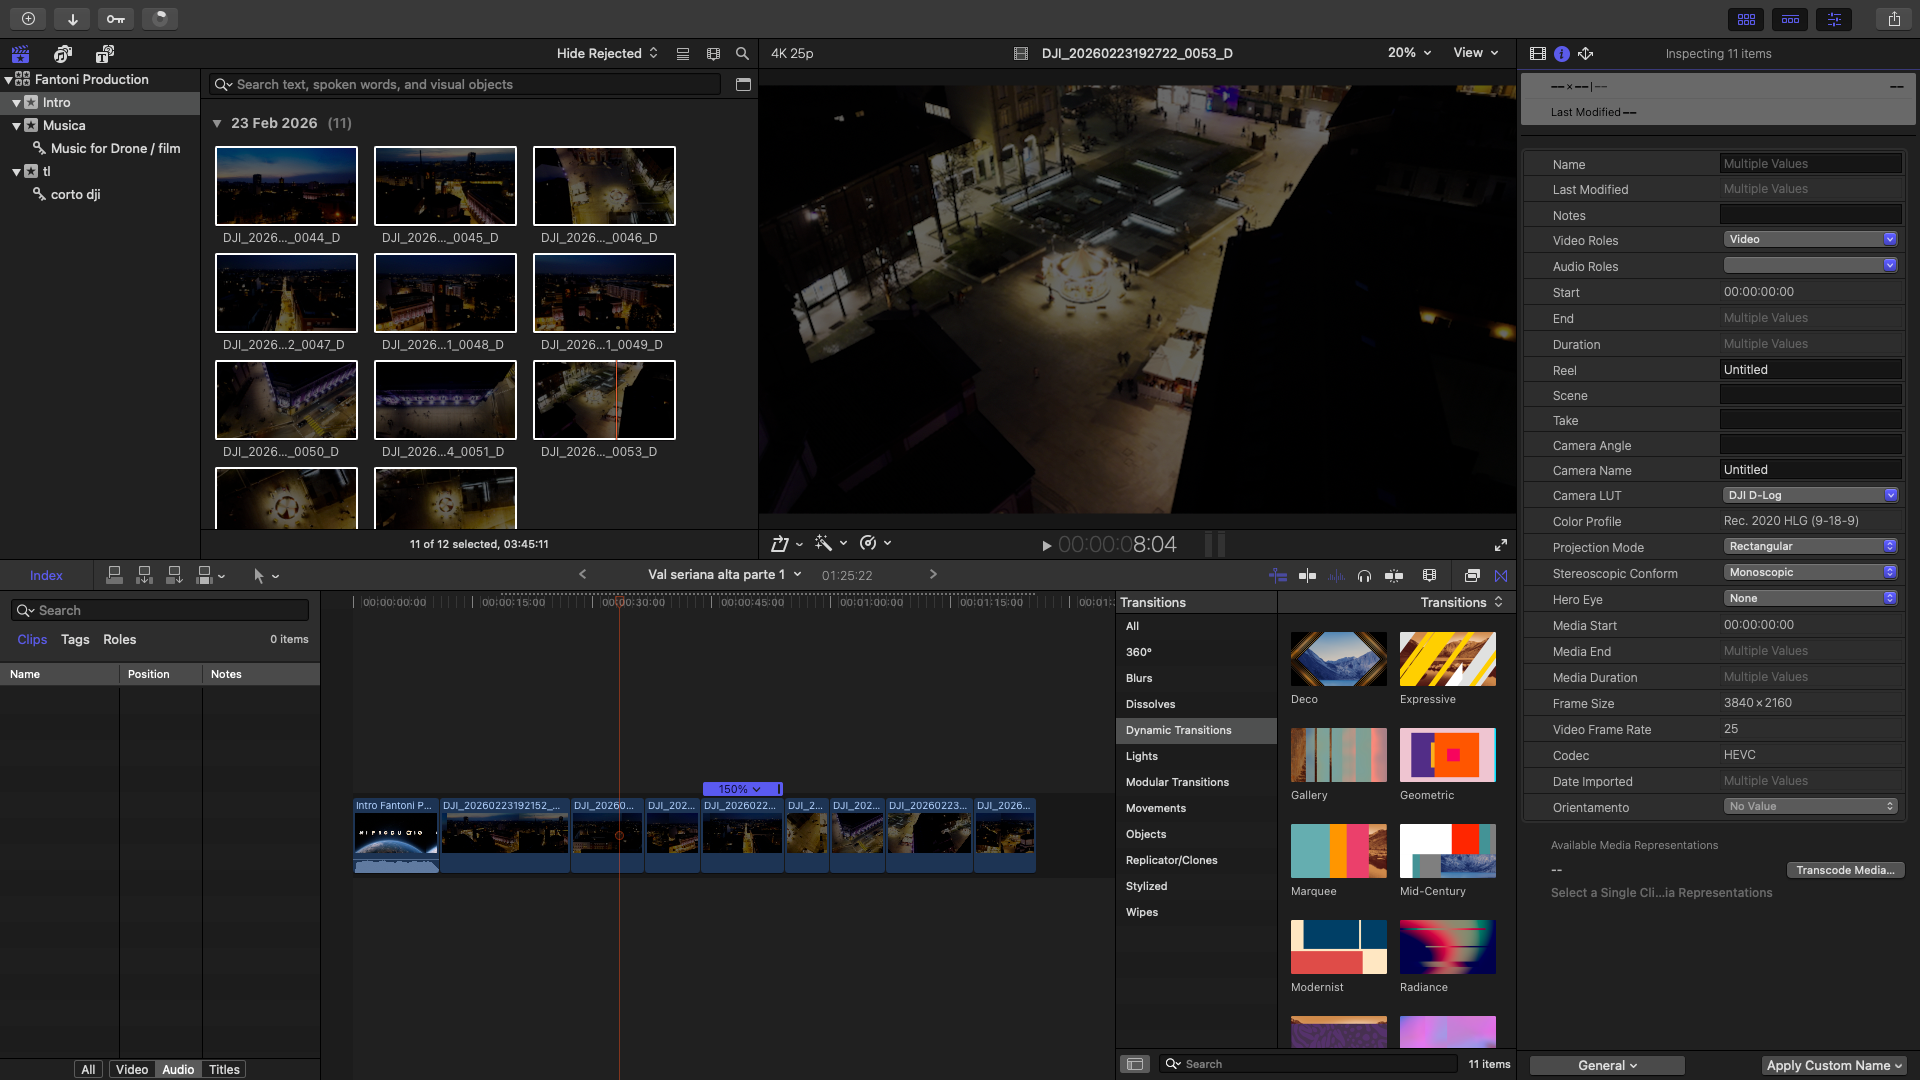Click Apply Custom Name button
This screenshot has height=1080, width=1920.
tap(1834, 1065)
